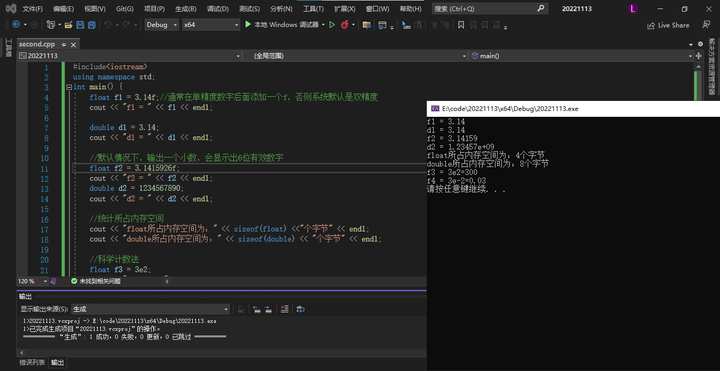Toggle word wrap in output panel
Viewport: 720px width, 371px height.
[x=300, y=309]
